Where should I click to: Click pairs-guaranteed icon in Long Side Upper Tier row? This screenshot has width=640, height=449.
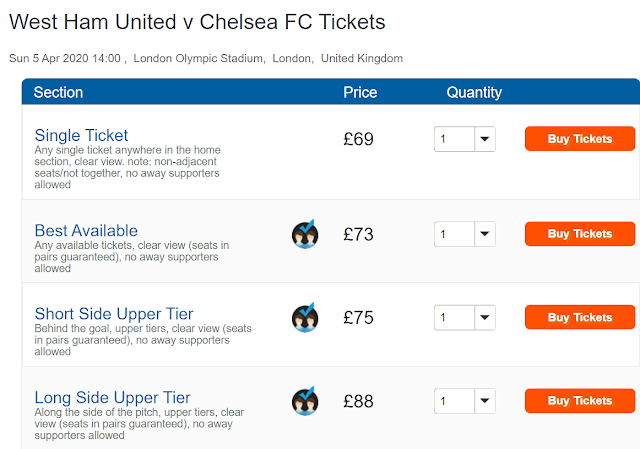305,401
